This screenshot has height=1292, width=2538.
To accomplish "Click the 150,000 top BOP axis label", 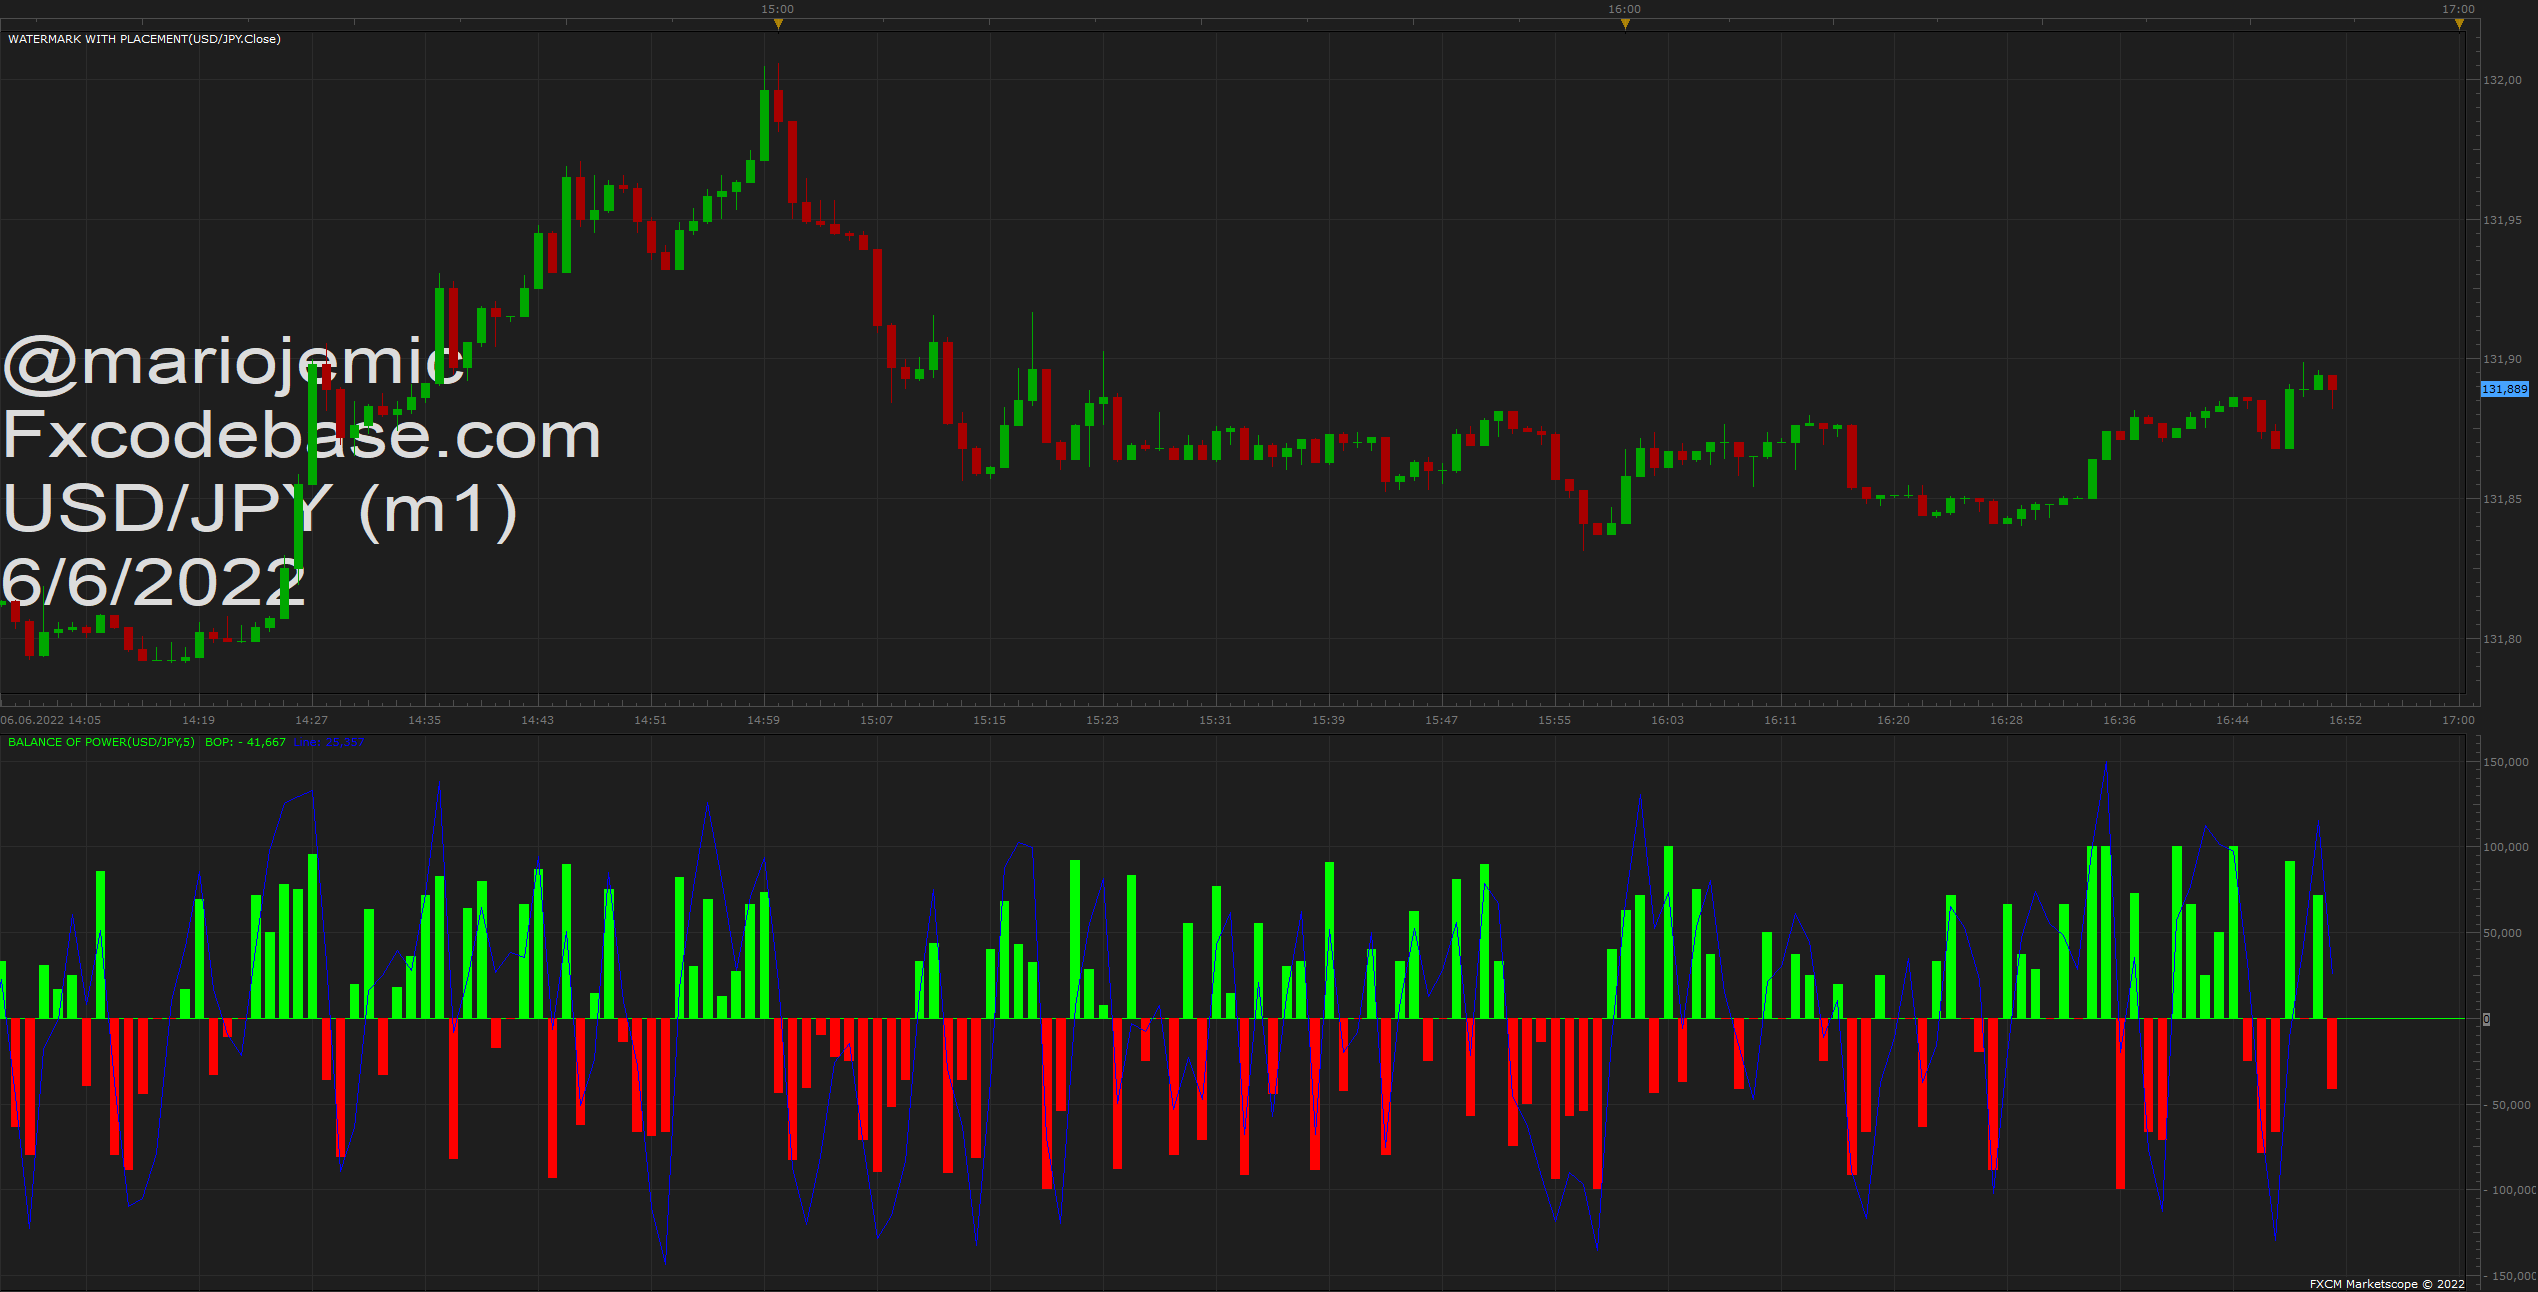I will pos(2506,762).
